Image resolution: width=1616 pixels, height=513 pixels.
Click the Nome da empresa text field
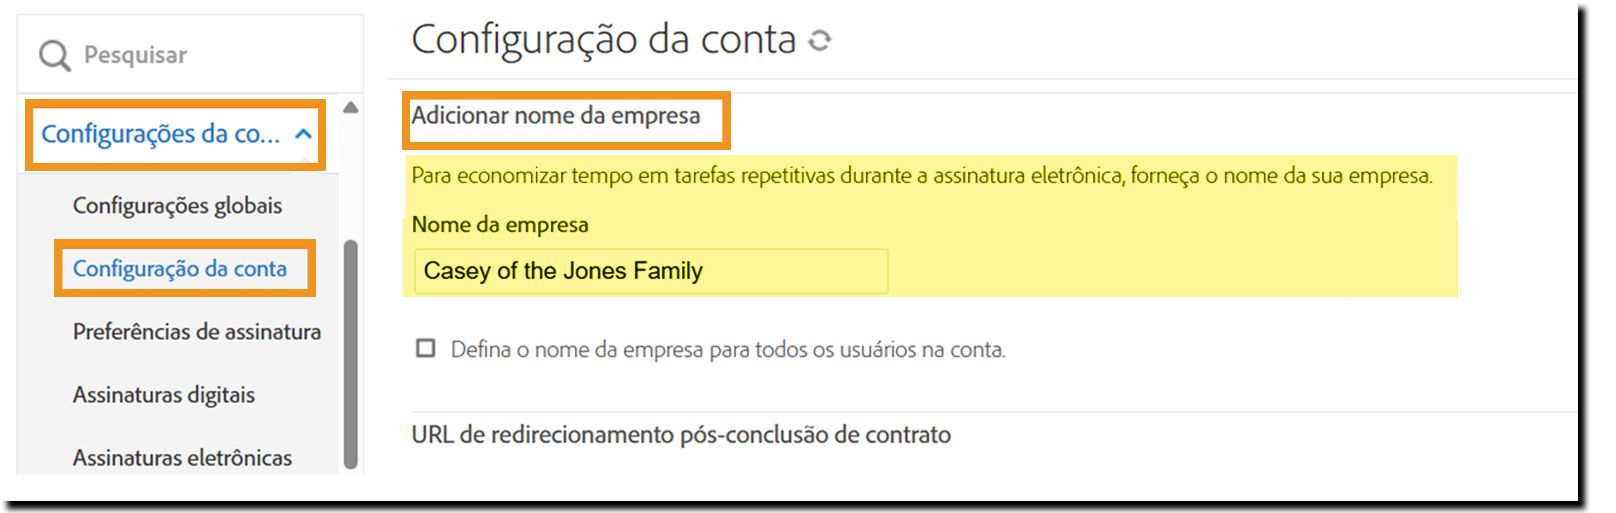click(650, 271)
